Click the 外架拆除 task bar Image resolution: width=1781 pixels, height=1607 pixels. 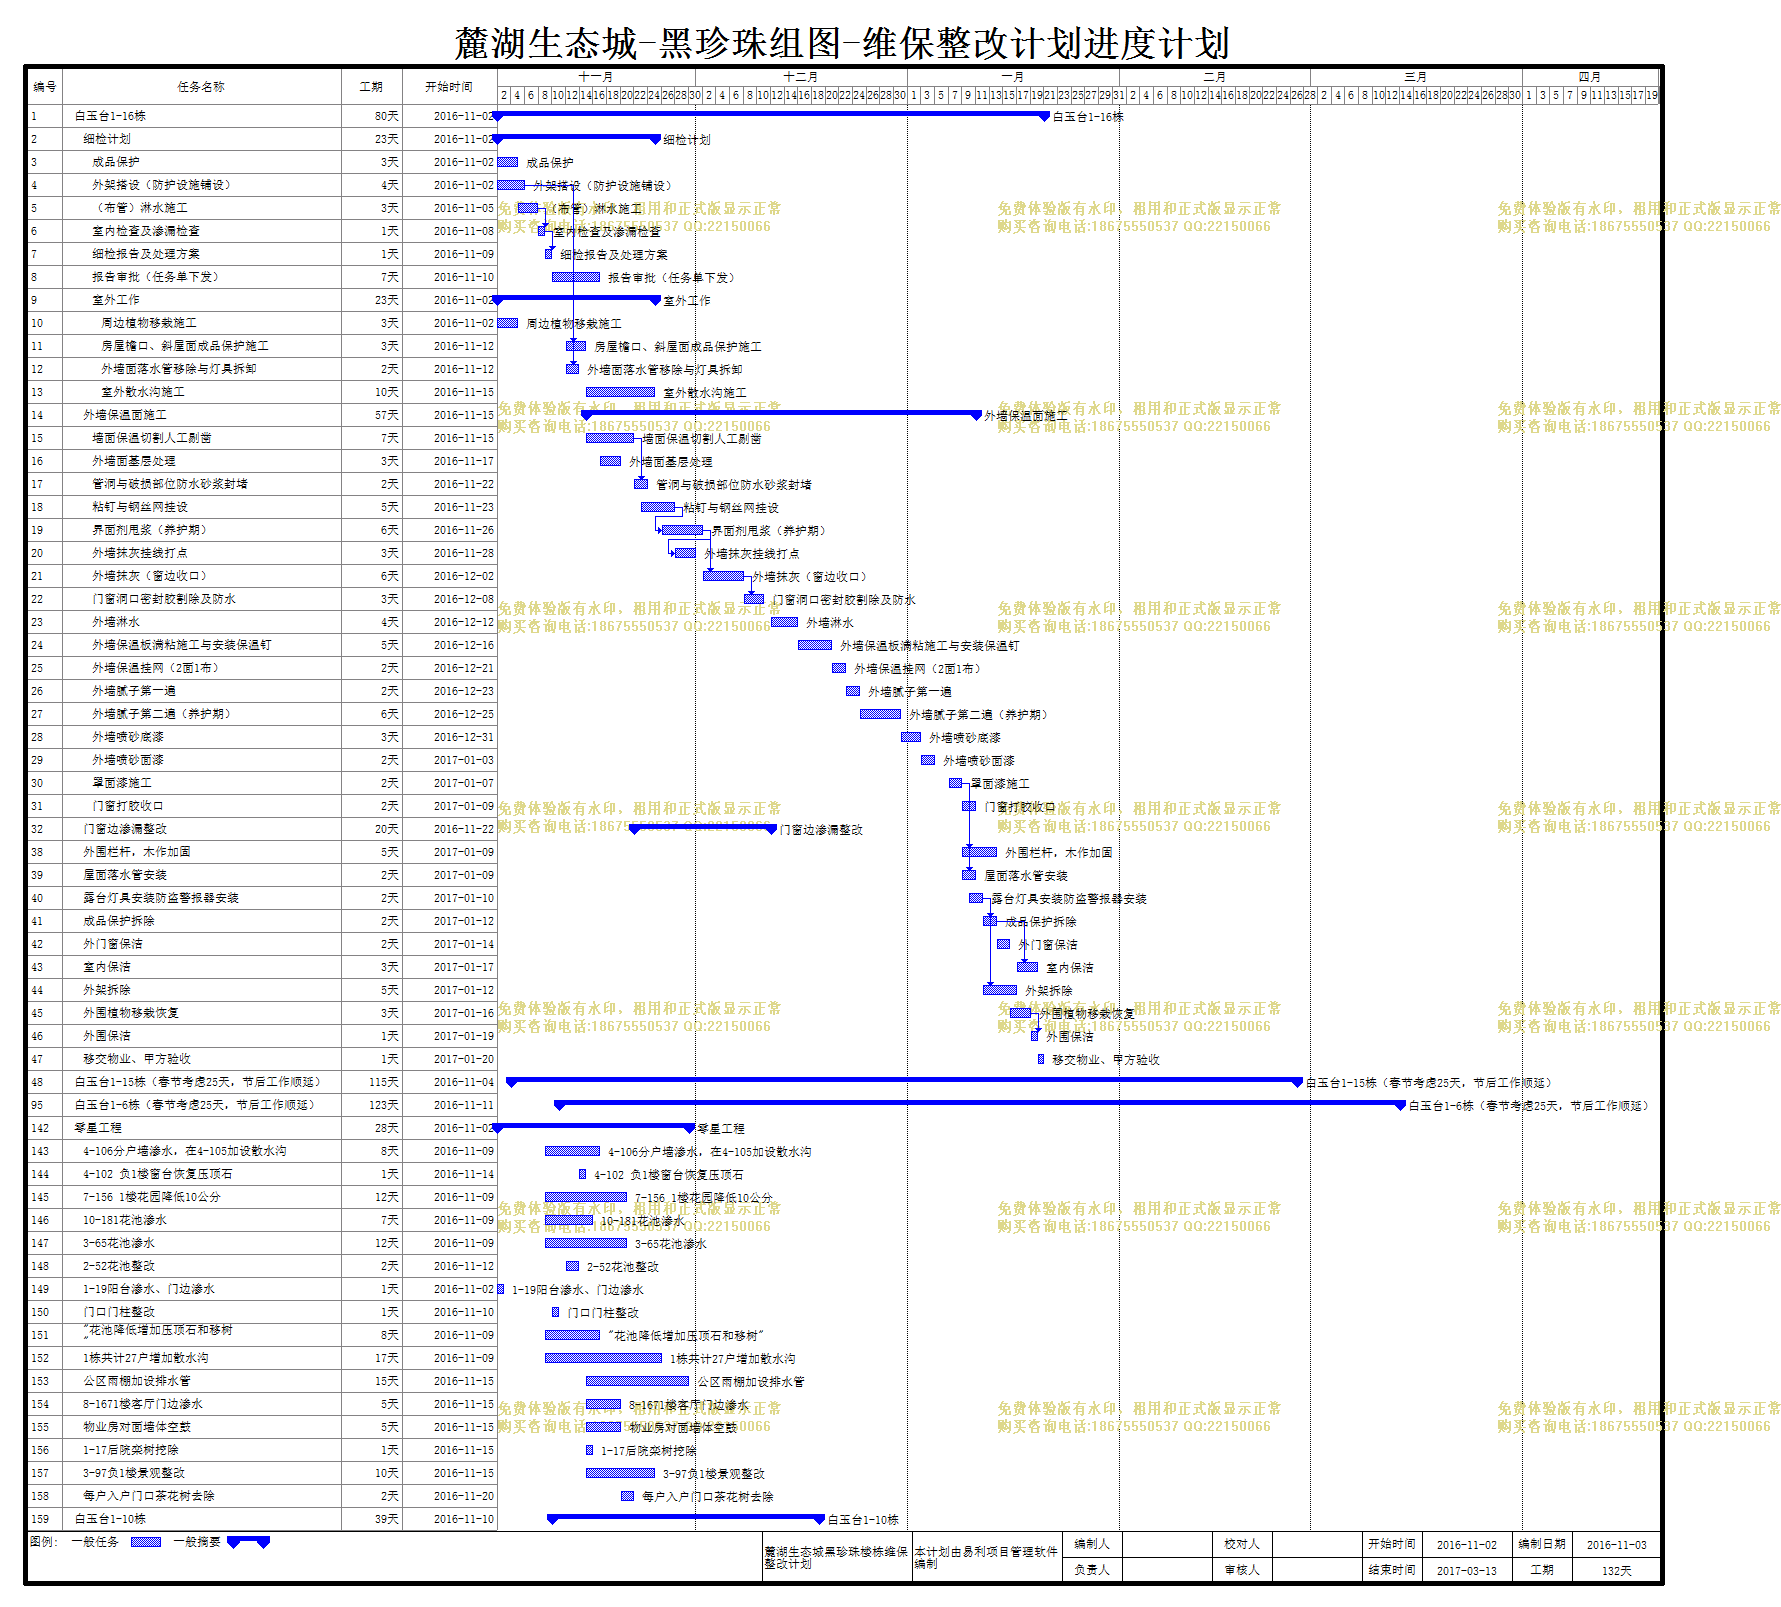point(1000,990)
